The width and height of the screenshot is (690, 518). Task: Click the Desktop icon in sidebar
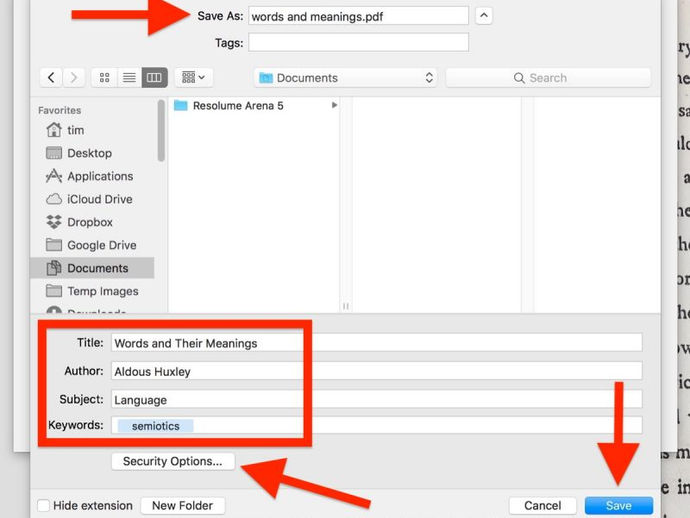coord(54,153)
